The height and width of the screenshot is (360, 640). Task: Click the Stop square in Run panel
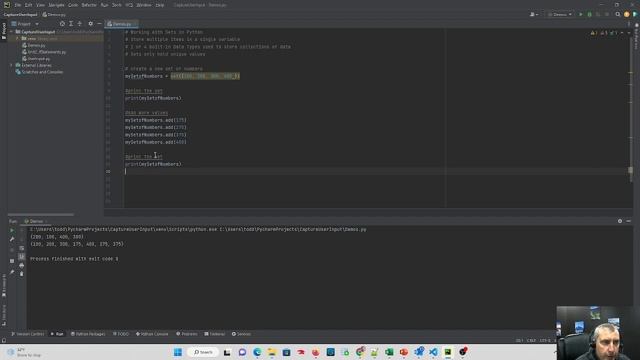click(x=12, y=260)
